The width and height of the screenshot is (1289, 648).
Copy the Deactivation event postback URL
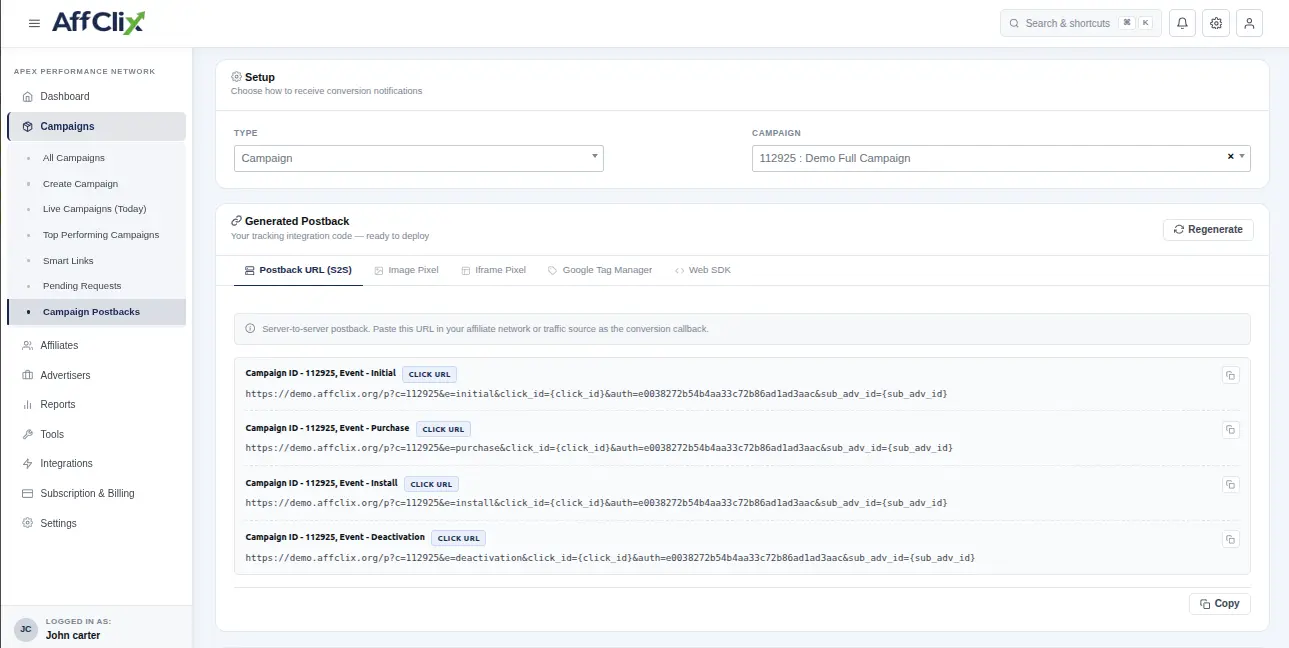tap(1230, 539)
